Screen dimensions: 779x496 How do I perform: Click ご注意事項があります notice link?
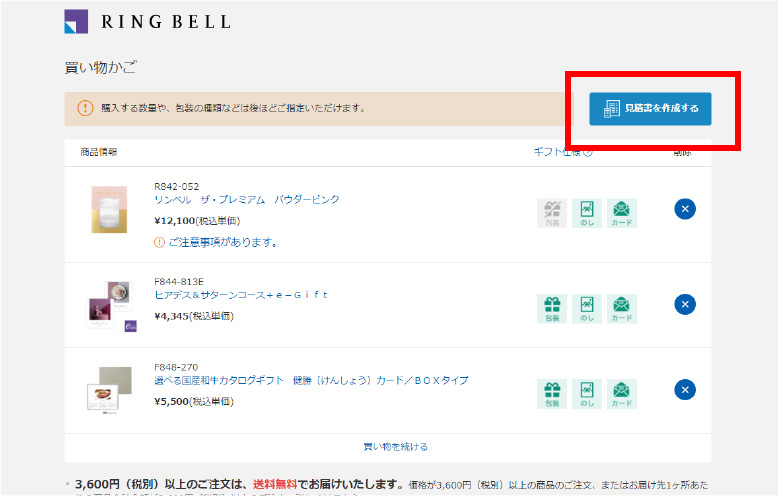pos(223,243)
